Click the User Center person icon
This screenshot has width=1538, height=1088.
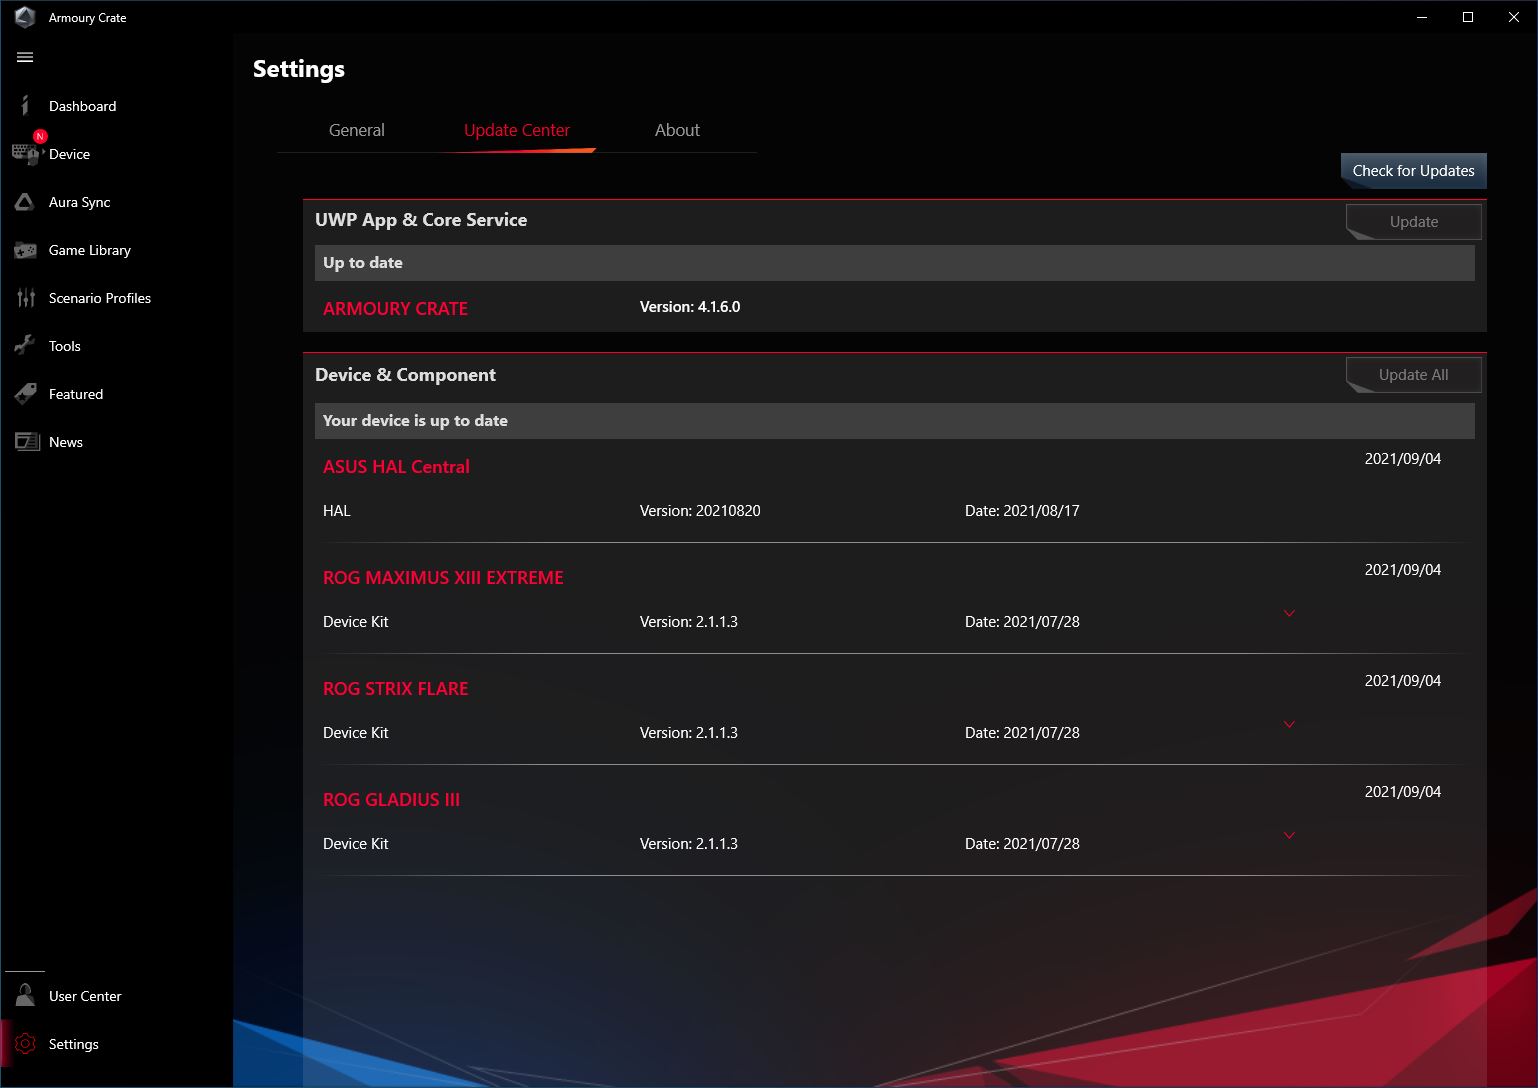25,995
